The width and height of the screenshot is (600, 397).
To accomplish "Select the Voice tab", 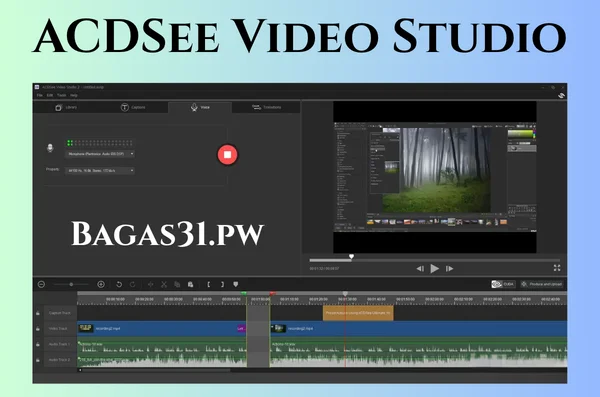I will tap(200, 107).
